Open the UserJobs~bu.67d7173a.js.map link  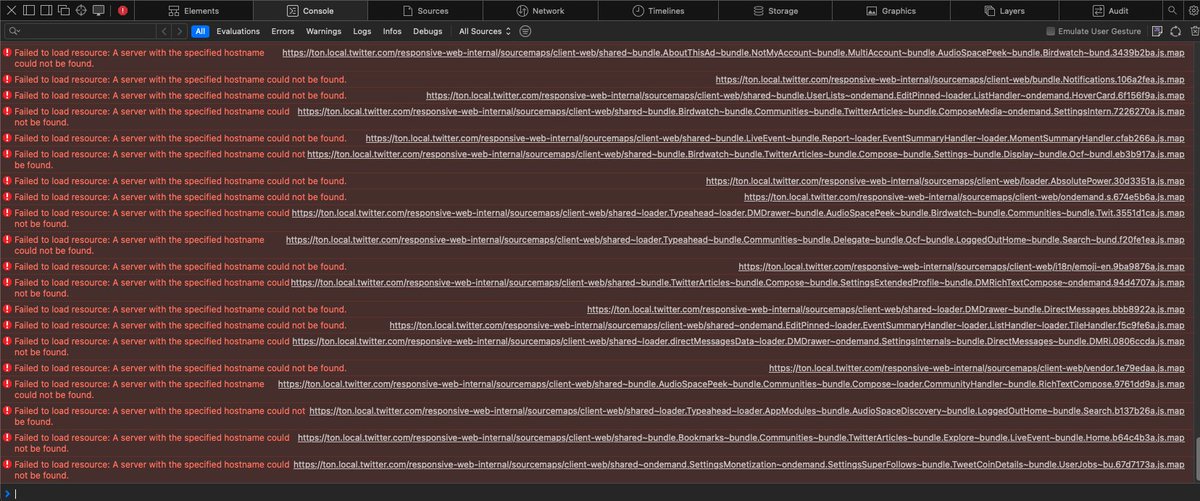[739, 465]
